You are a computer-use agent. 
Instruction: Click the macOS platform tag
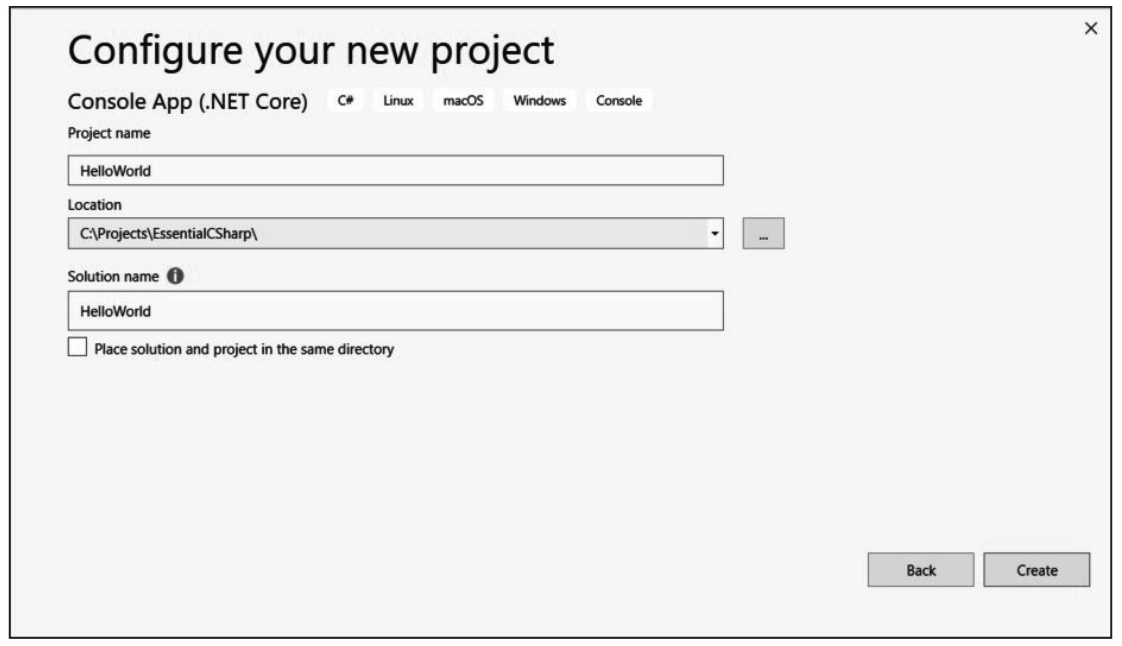click(462, 102)
